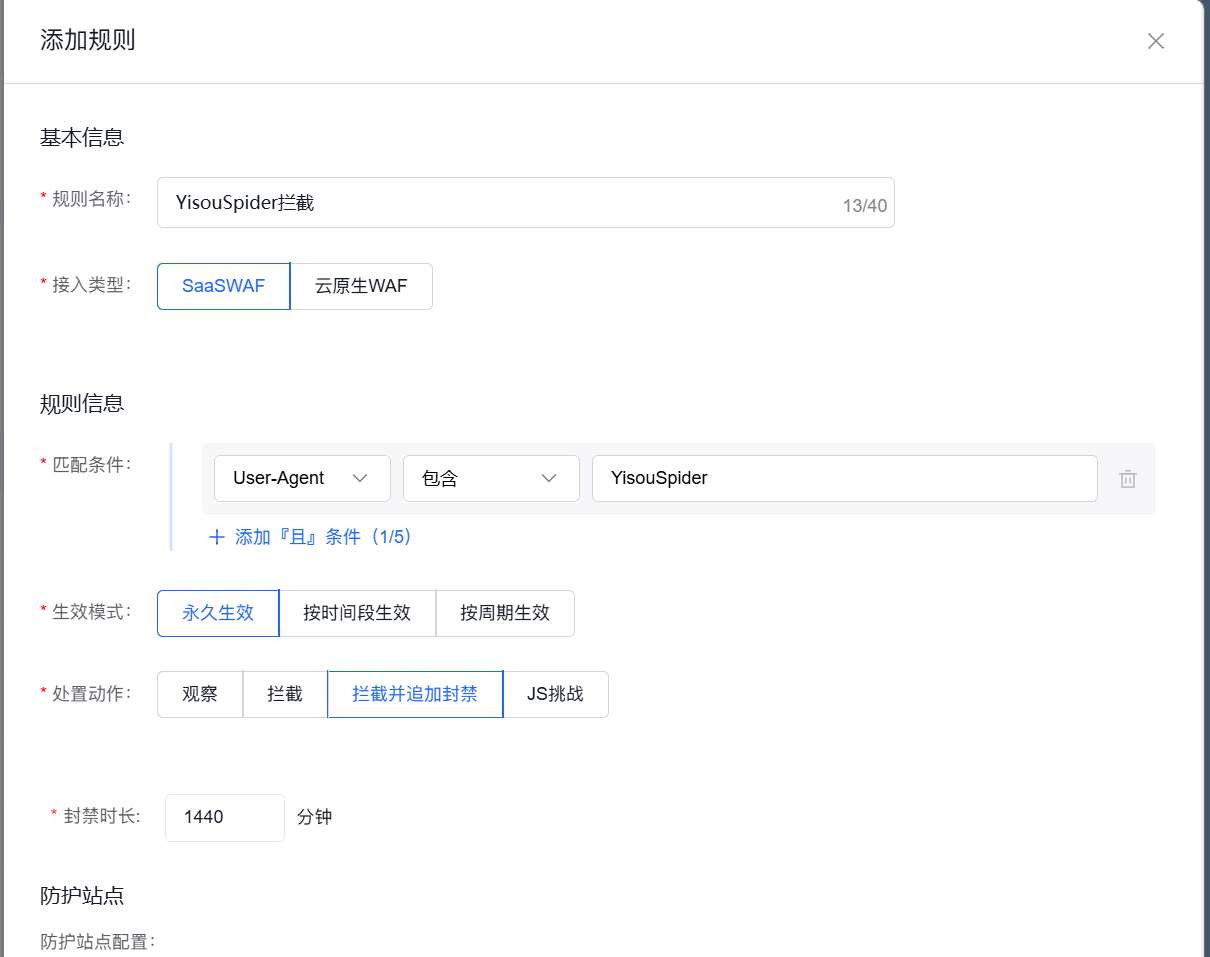Screen dimensions: 1210x957
Task: Open the User-Agent field type dropdown
Action: coord(300,478)
